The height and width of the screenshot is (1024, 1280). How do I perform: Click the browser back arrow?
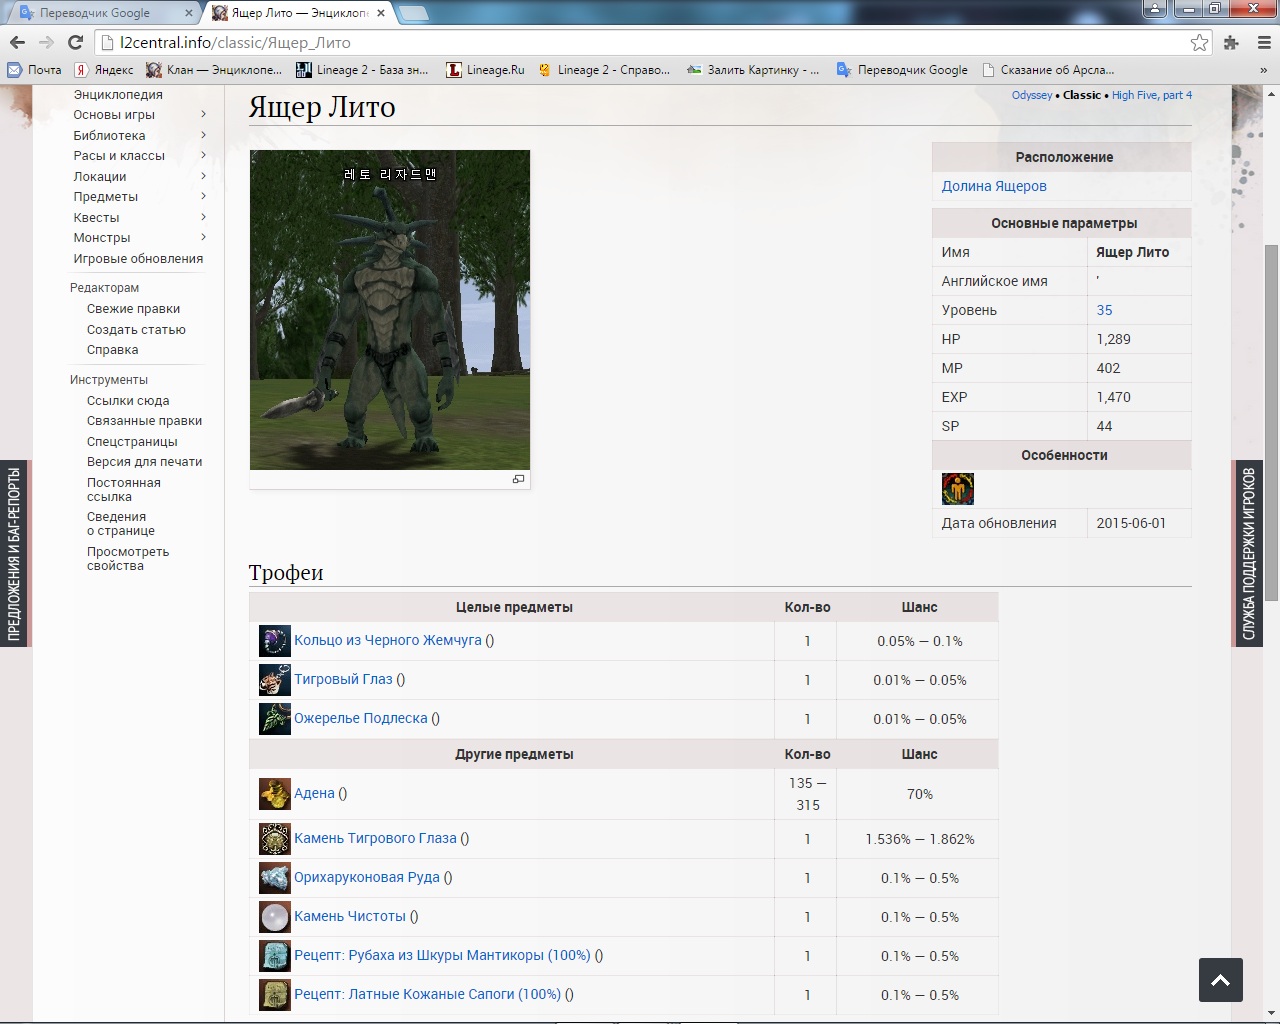click(x=17, y=42)
